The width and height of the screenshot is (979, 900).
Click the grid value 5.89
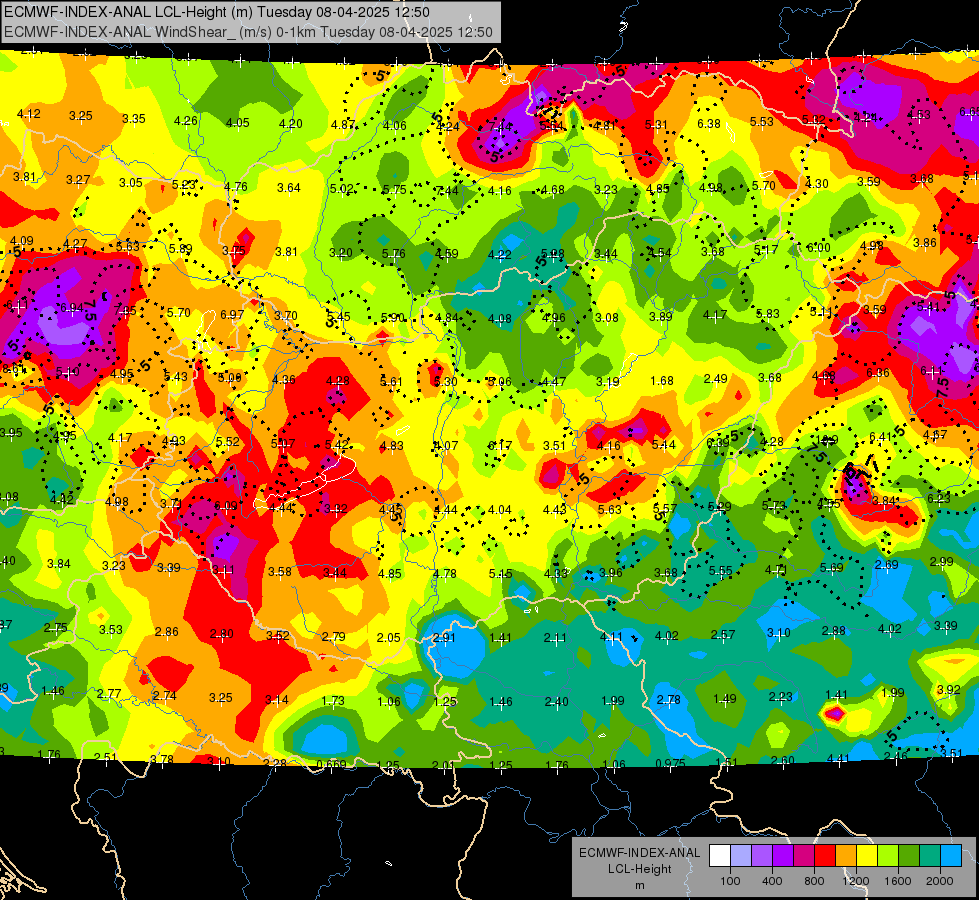pyautogui.click(x=180, y=249)
